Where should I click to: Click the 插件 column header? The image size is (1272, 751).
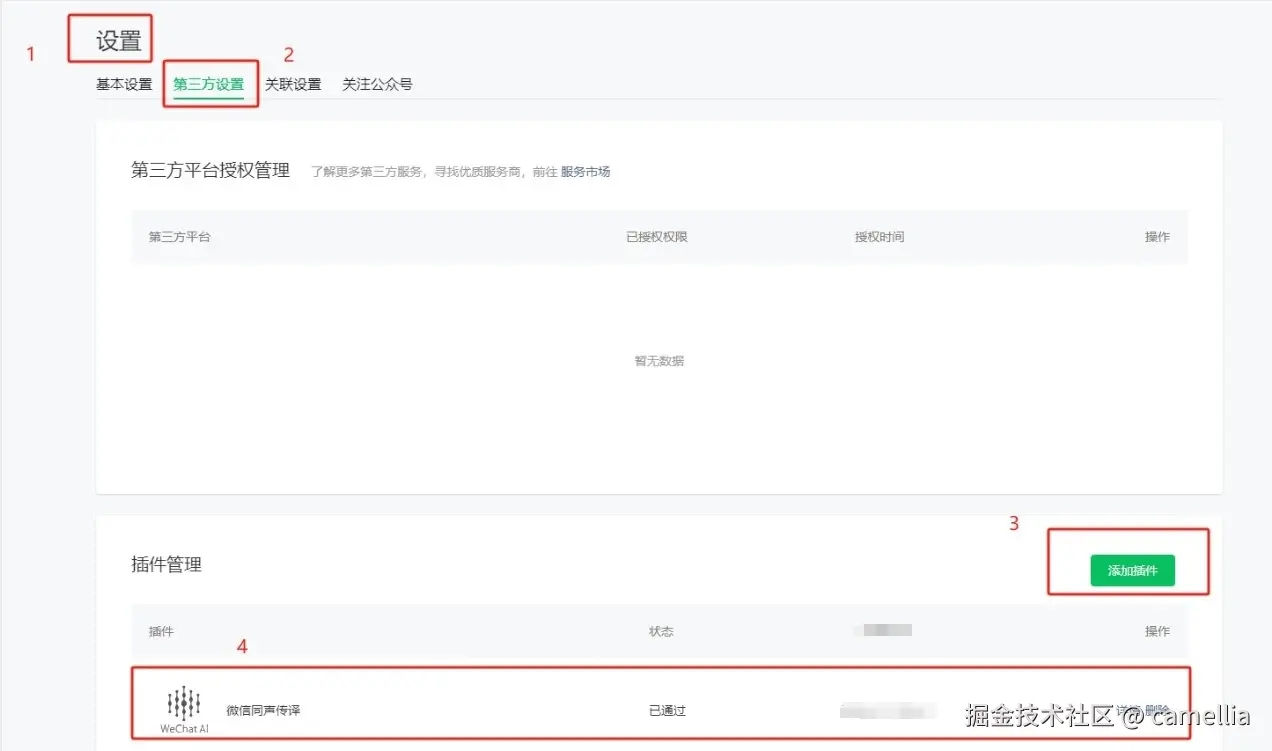click(x=161, y=632)
